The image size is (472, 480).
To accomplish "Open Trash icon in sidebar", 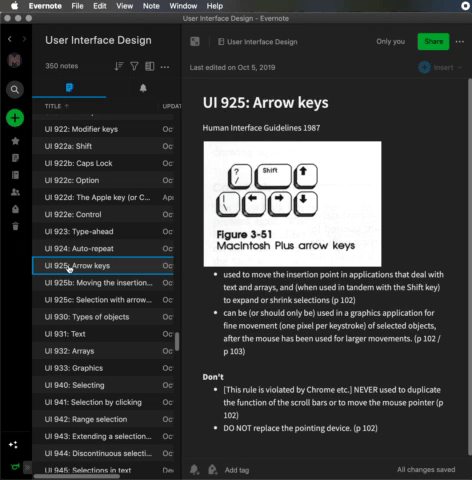I will click(15, 226).
